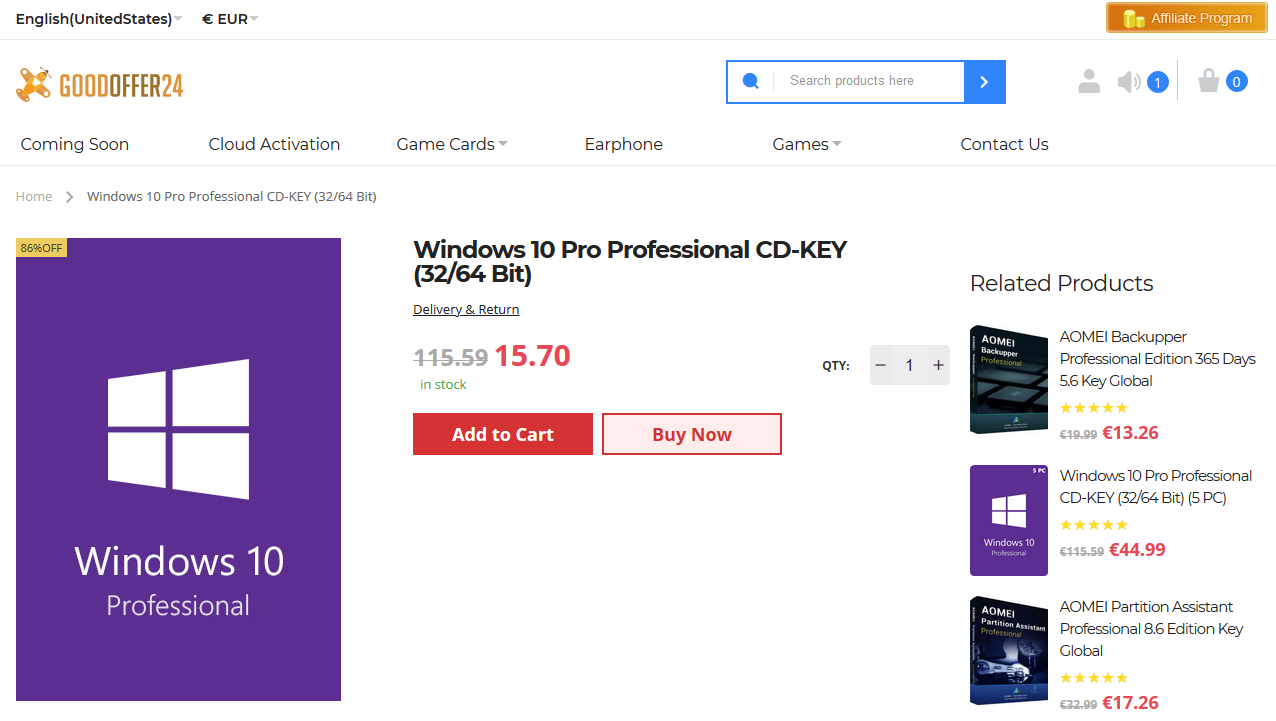Open AOMEI Backupper product thumbnail

[1009, 379]
